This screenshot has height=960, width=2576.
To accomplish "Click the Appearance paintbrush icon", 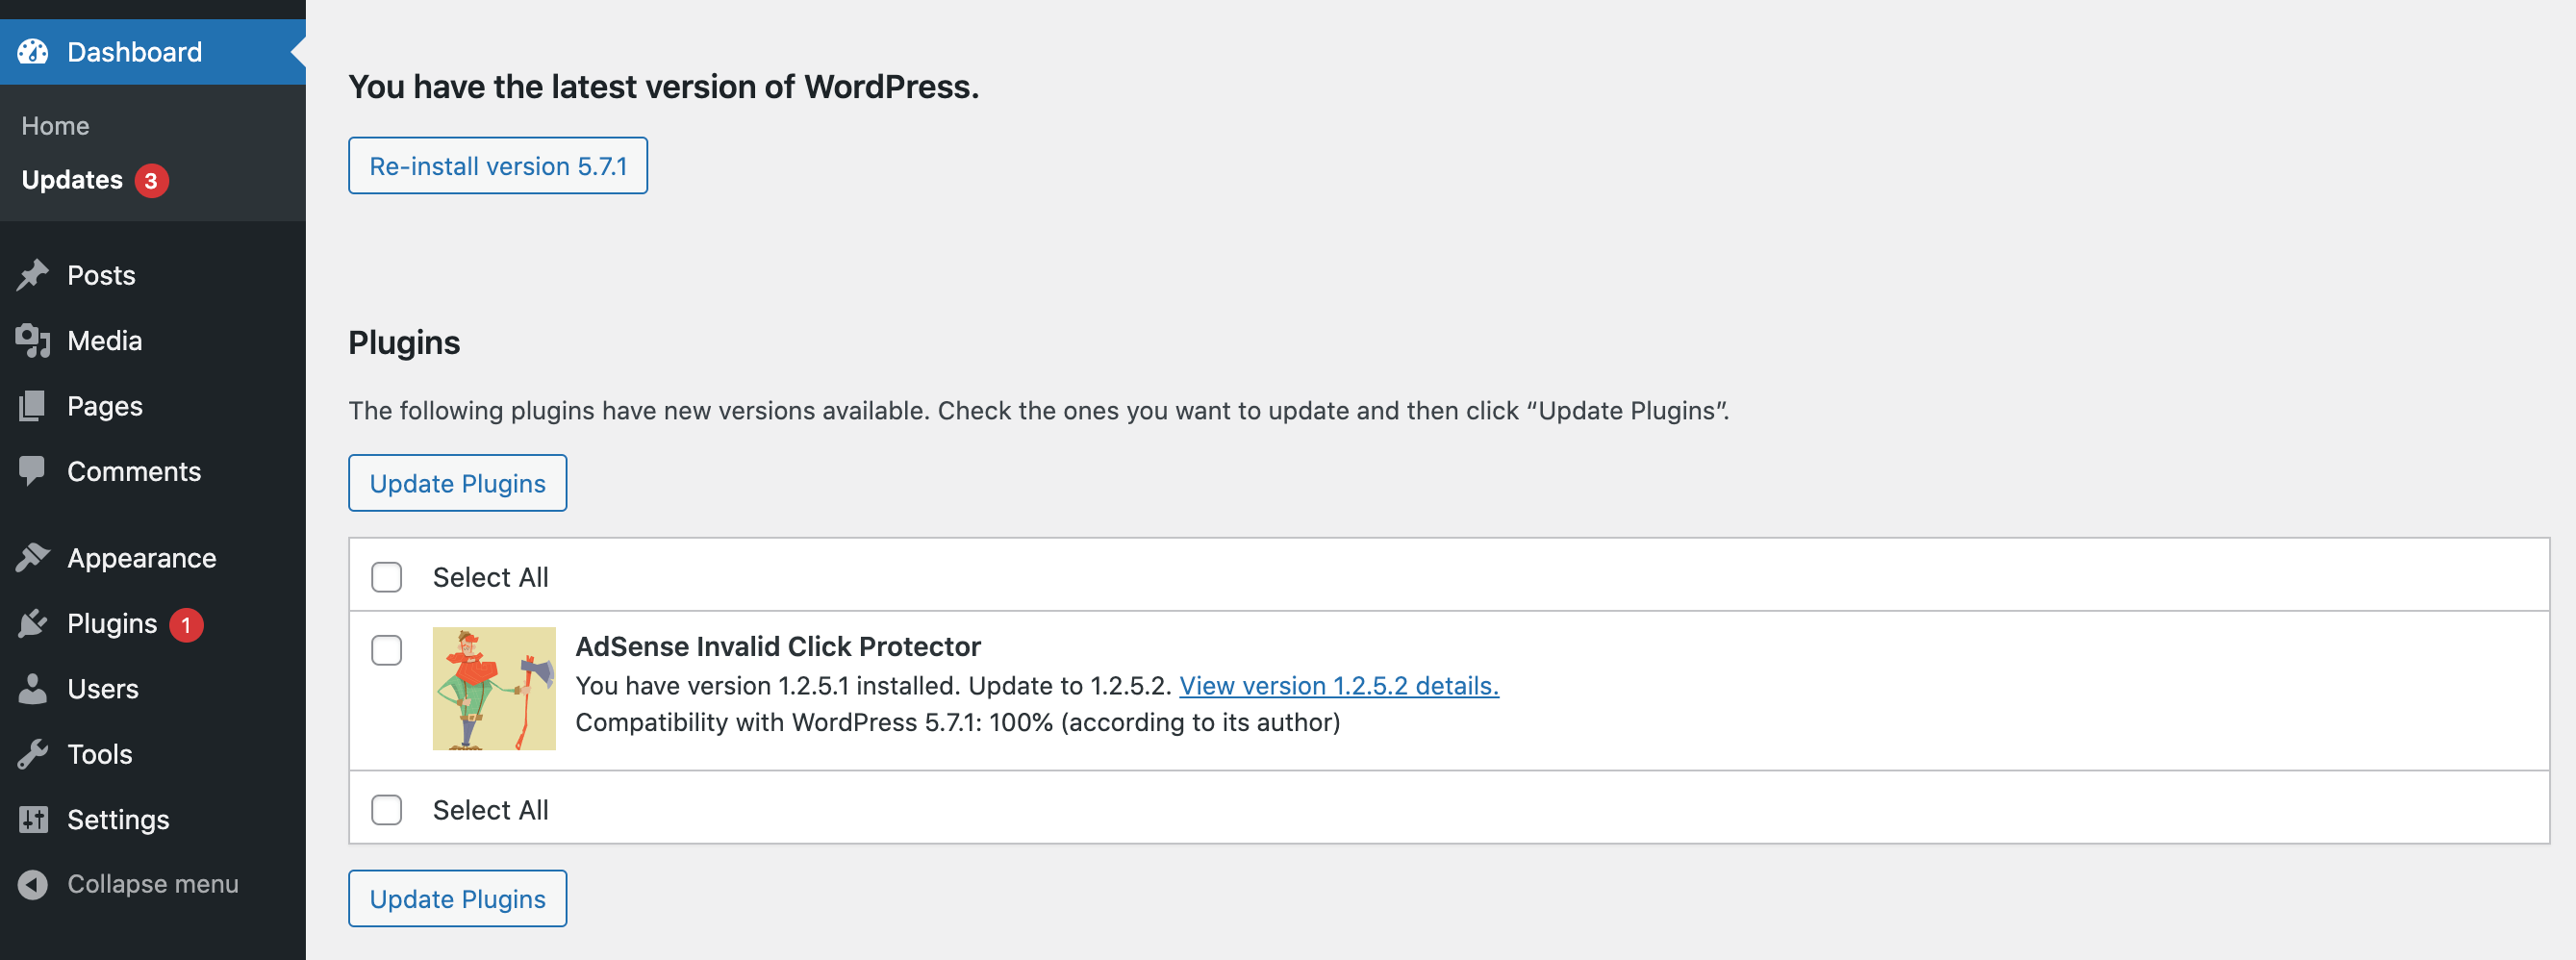I will pos(32,558).
